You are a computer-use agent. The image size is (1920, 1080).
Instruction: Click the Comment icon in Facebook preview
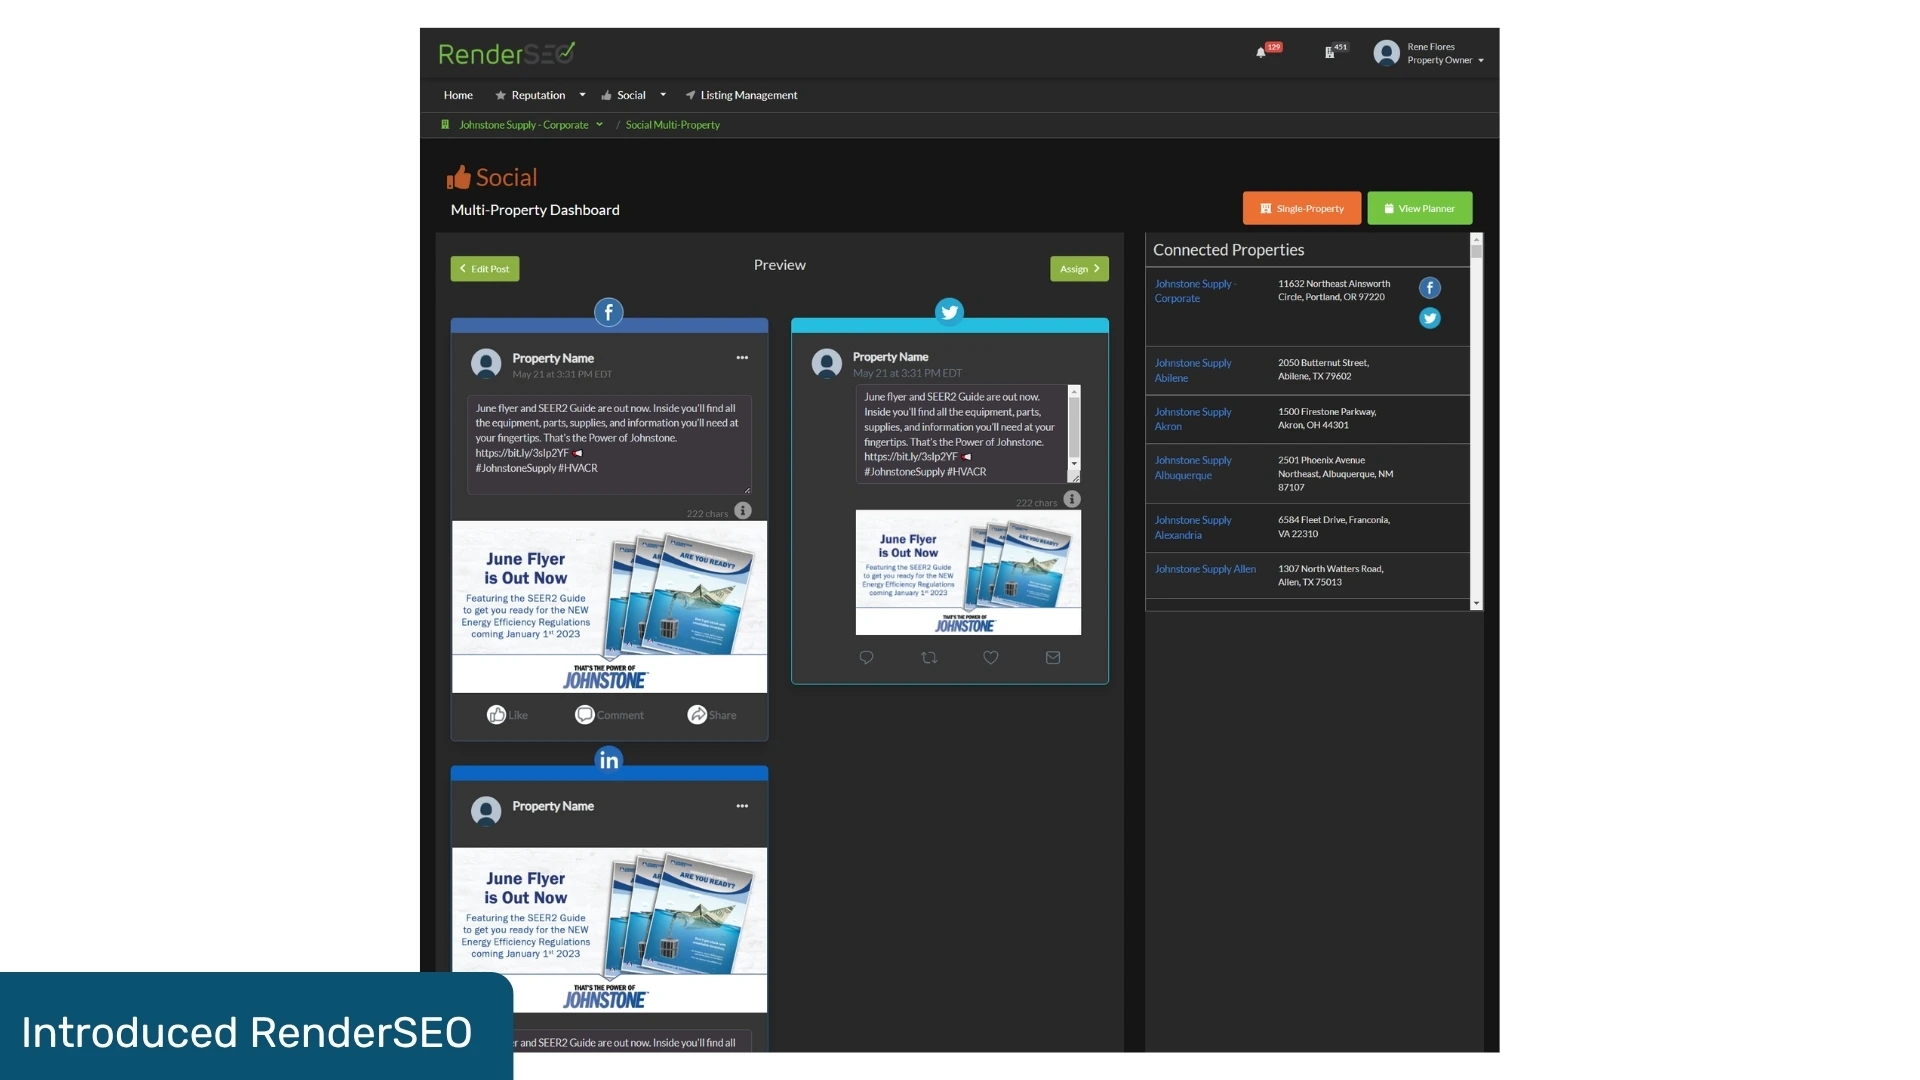(x=585, y=715)
